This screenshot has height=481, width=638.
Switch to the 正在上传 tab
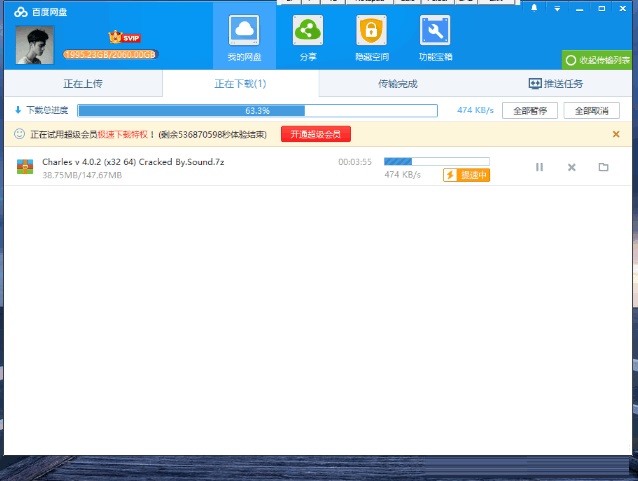pyautogui.click(x=83, y=84)
